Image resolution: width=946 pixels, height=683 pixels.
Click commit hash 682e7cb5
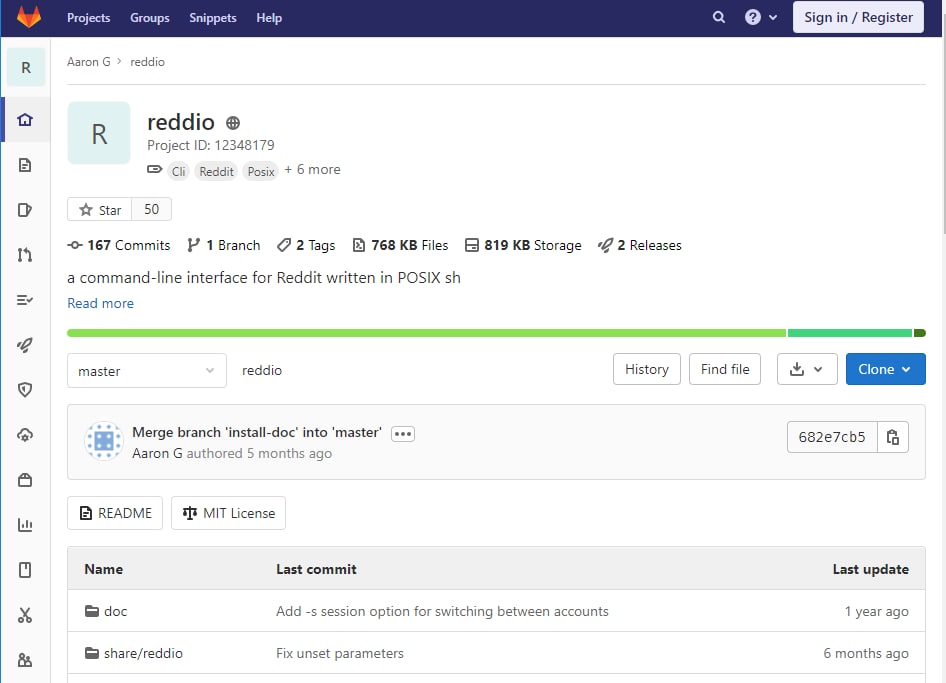[832, 437]
